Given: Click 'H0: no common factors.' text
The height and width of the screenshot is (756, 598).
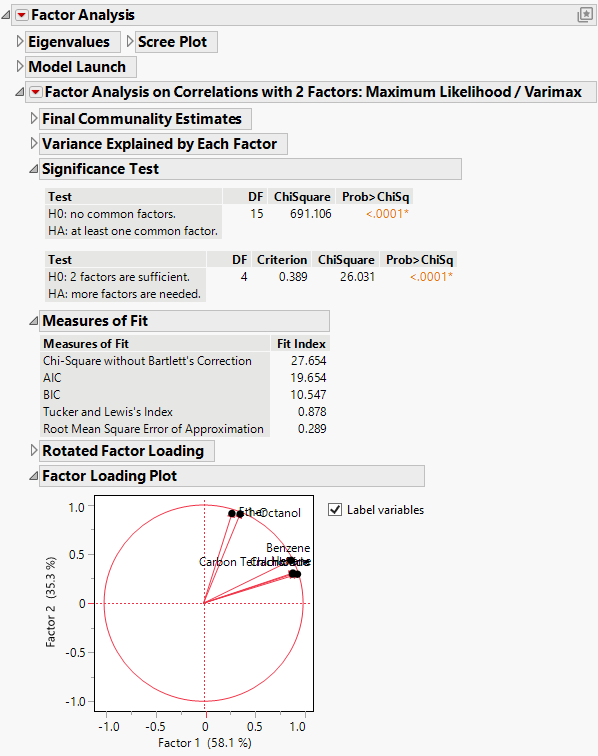Looking at the screenshot, I should (x=112, y=214).
